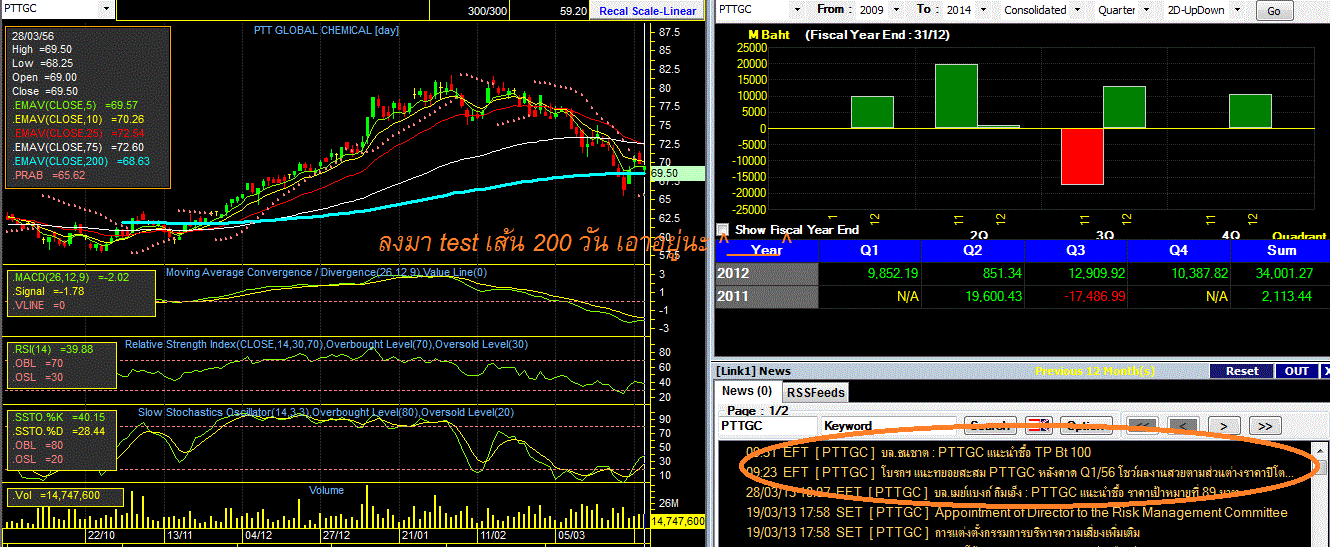Click the Keyword input field
Screen dimensions: 1330x547
[888, 425]
